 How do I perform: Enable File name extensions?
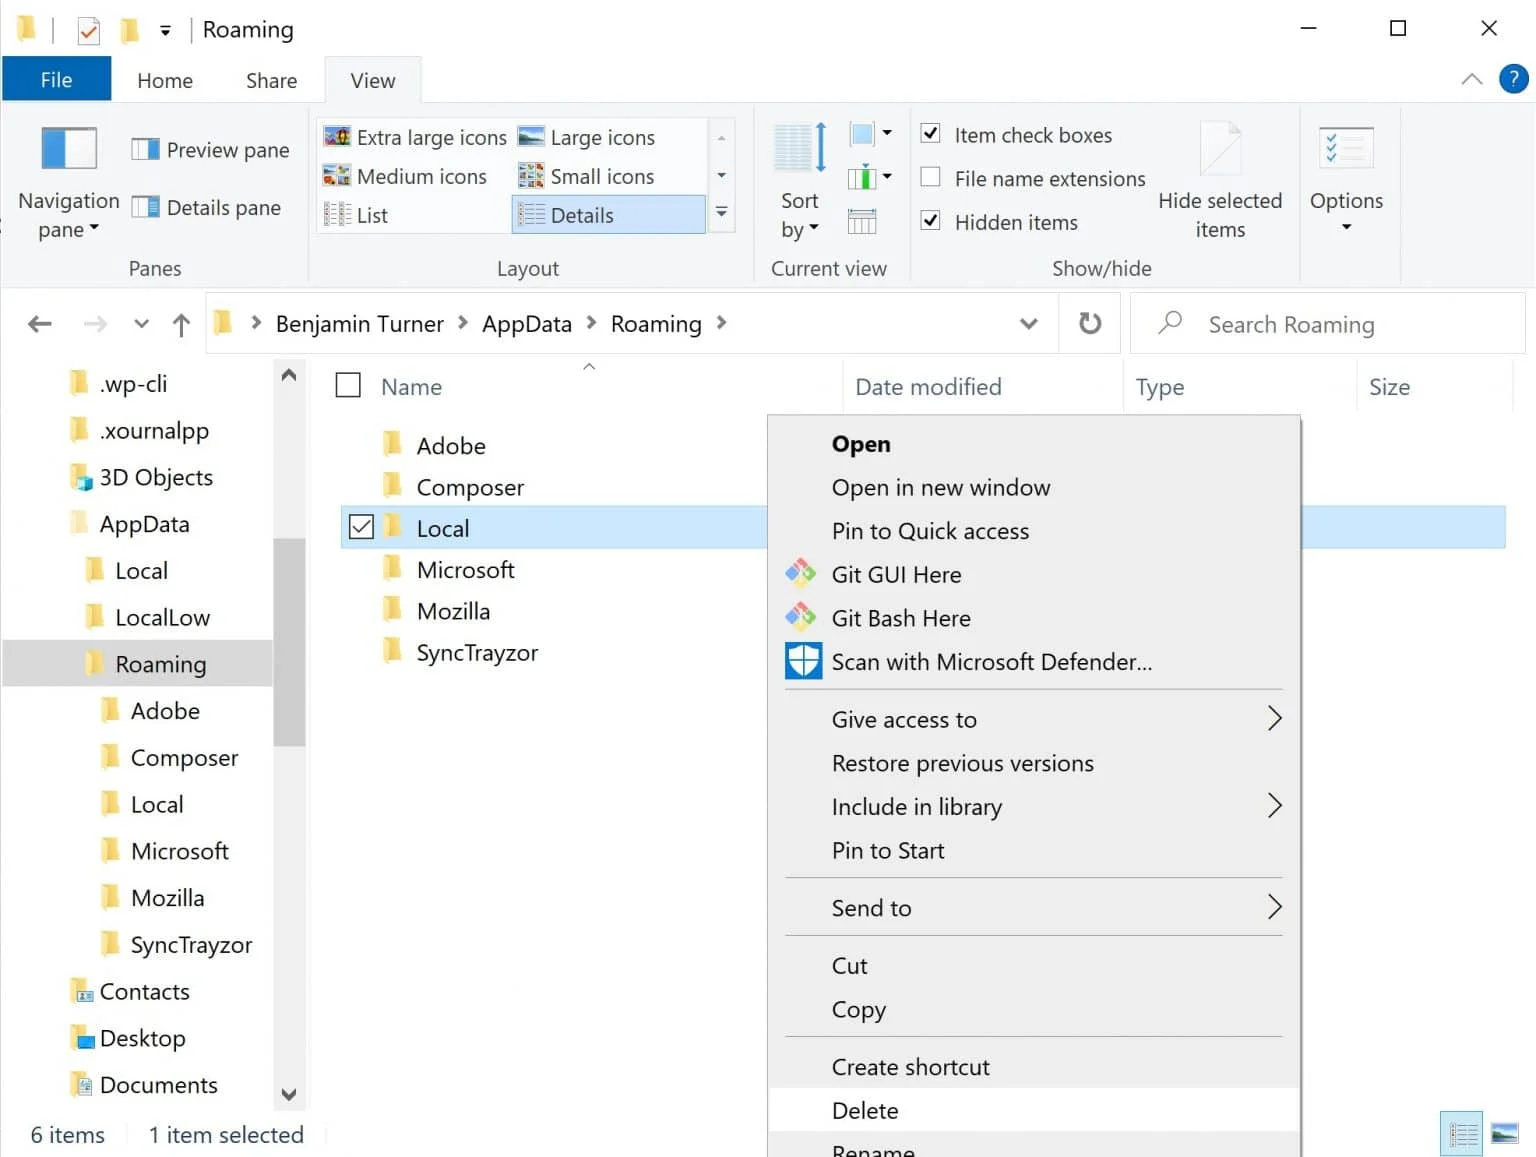click(x=930, y=178)
